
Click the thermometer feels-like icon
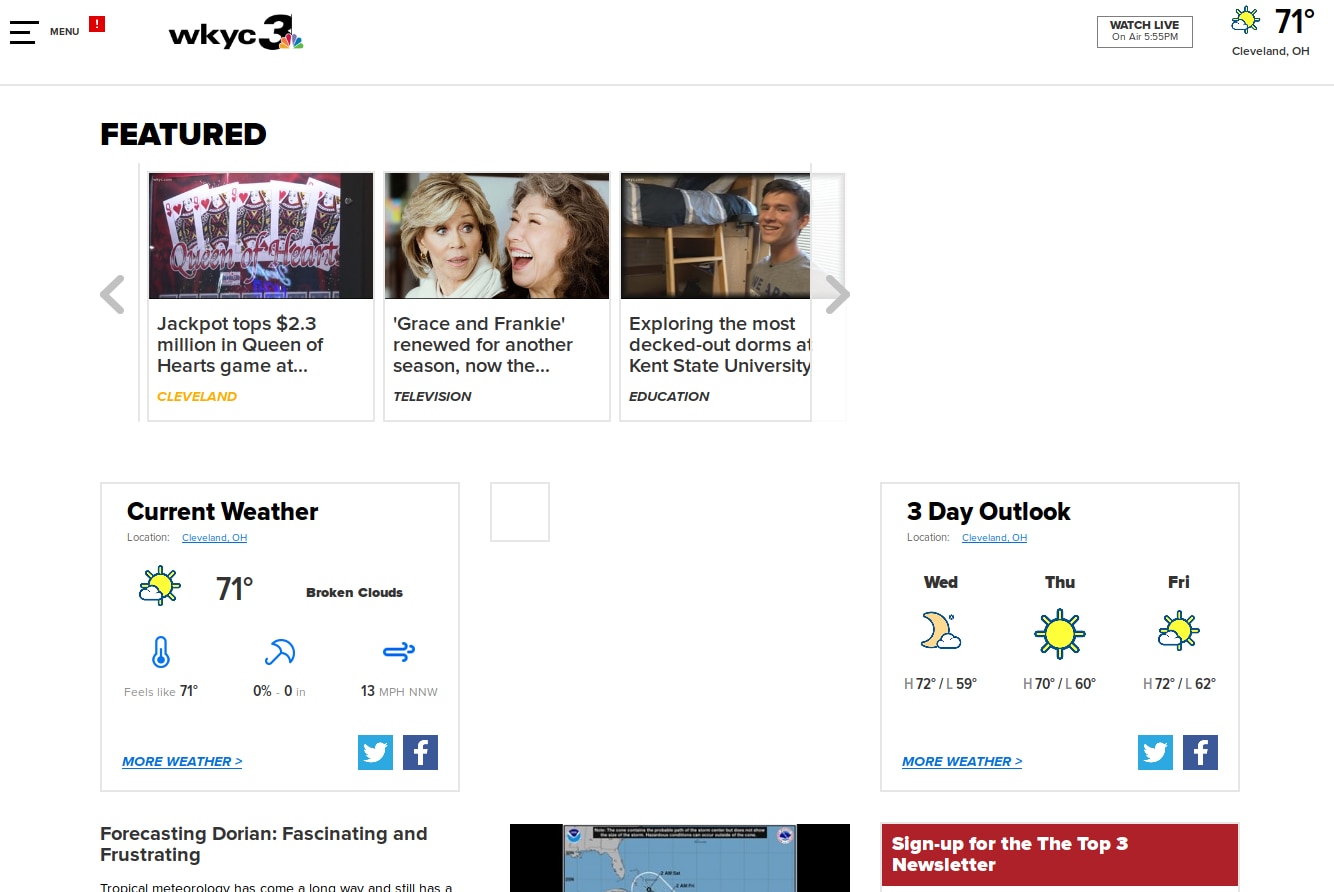[x=160, y=652]
